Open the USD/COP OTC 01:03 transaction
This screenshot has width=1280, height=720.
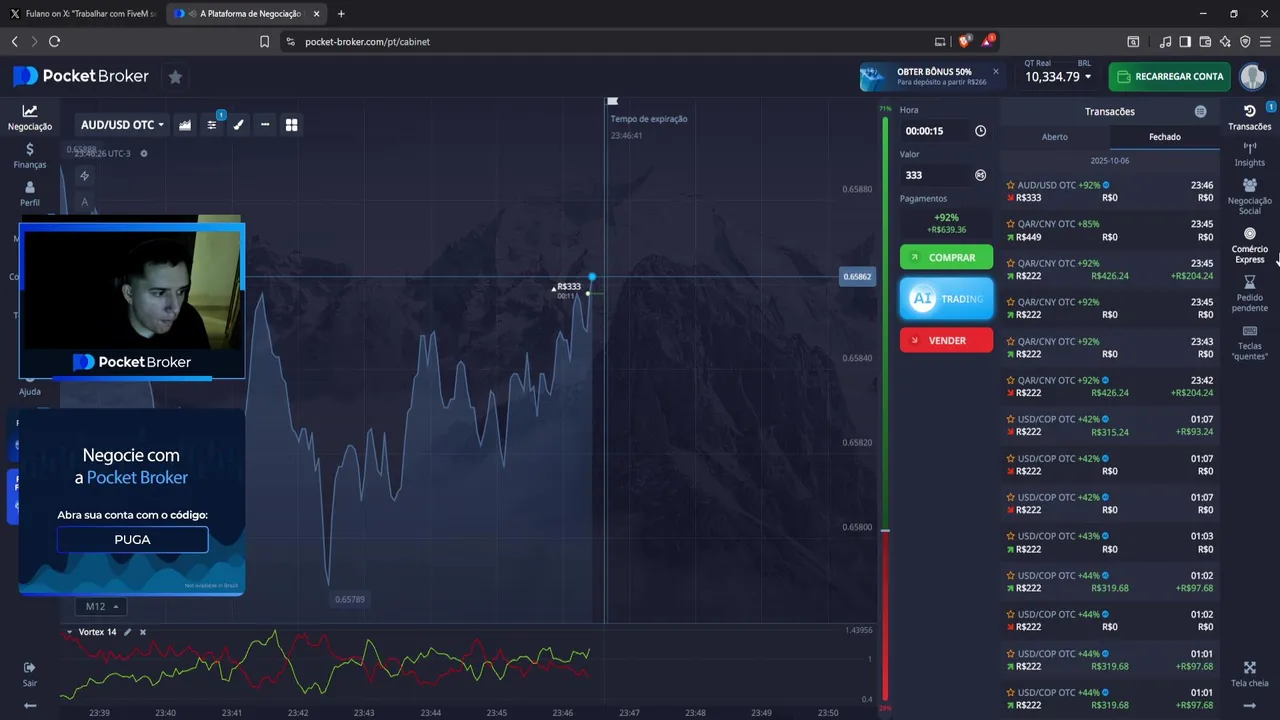point(1110,543)
